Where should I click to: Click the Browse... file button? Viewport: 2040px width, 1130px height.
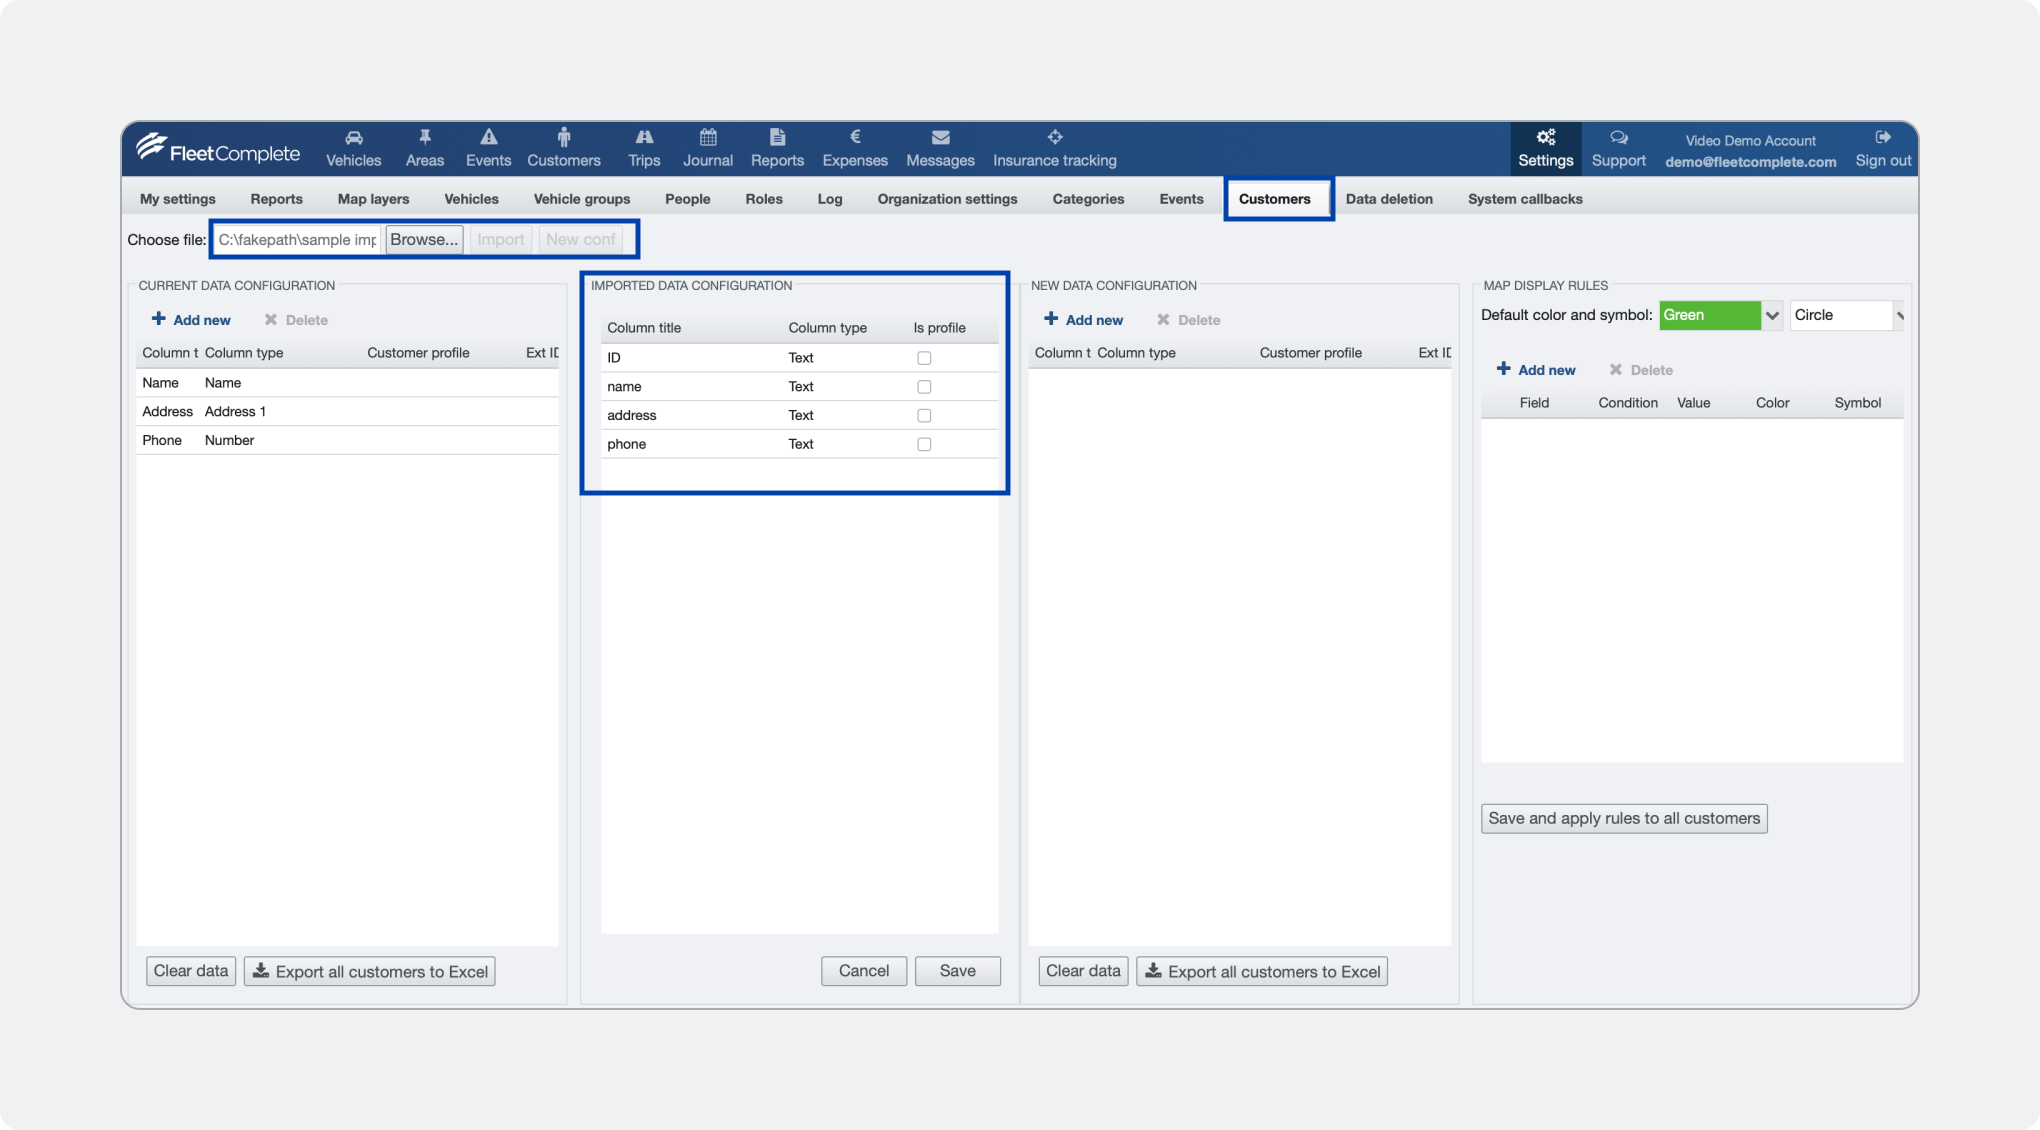pyautogui.click(x=424, y=240)
